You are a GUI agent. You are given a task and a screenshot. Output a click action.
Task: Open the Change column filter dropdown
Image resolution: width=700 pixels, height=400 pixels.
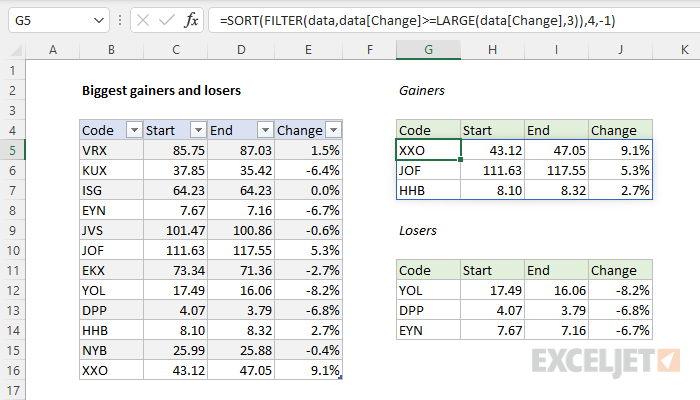[x=333, y=130]
